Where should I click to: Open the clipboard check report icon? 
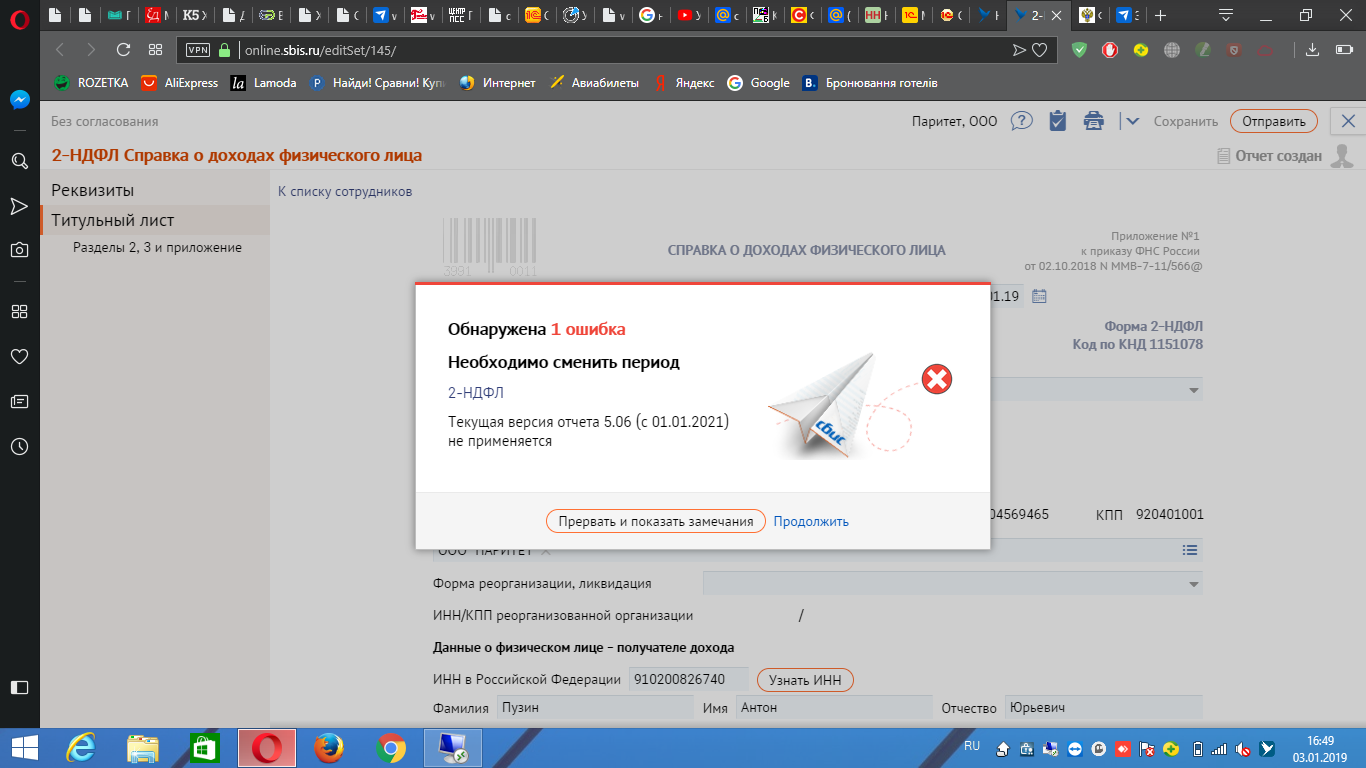pyautogui.click(x=1057, y=121)
